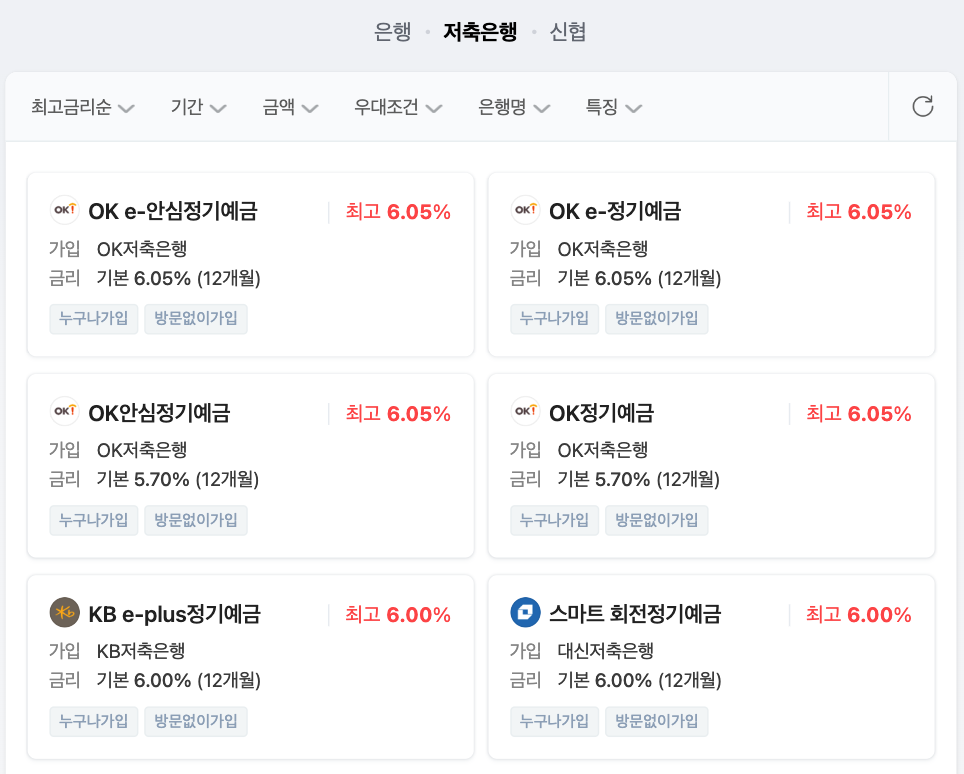Open the 금액 filter dropdown
Screen dimensions: 964x774
[289, 108]
